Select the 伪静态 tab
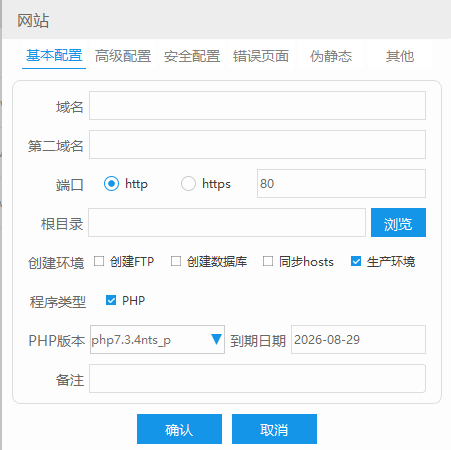Screen dimensions: 451x450 (x=331, y=56)
